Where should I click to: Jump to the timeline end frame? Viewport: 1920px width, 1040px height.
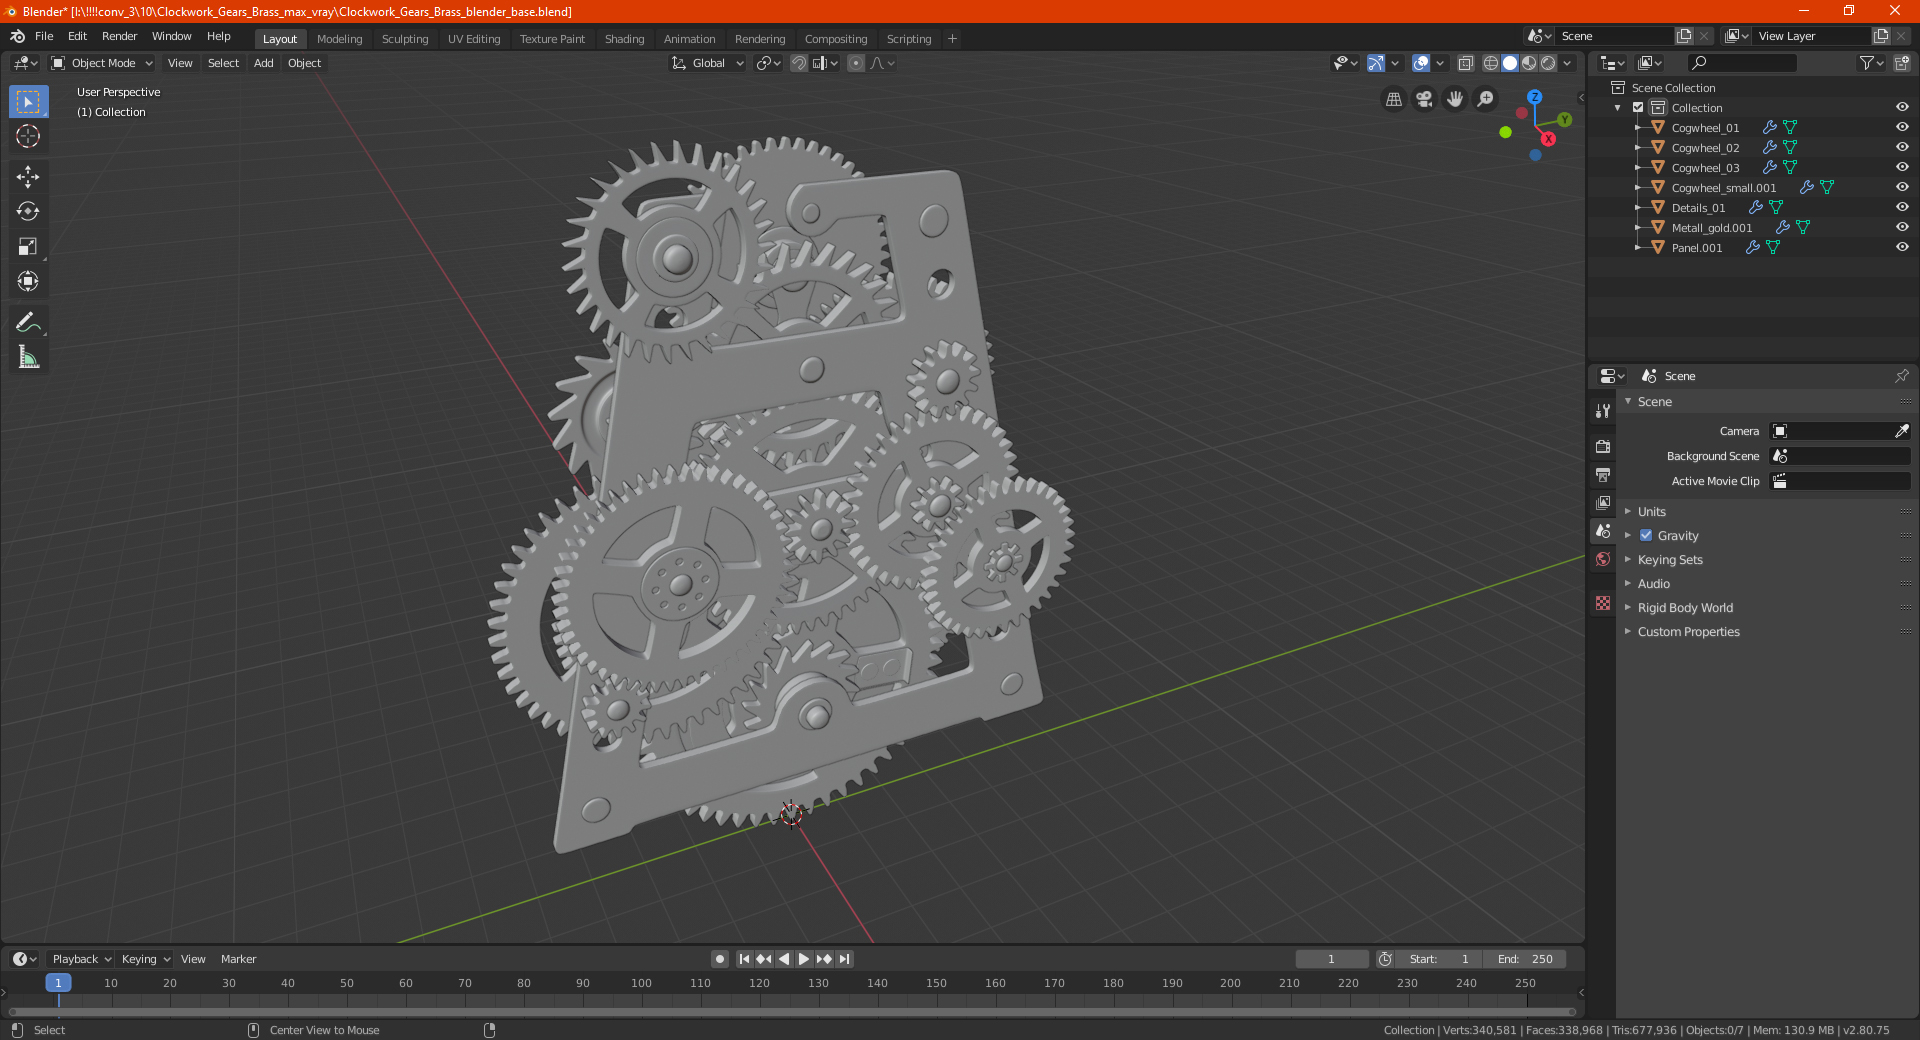click(x=844, y=959)
